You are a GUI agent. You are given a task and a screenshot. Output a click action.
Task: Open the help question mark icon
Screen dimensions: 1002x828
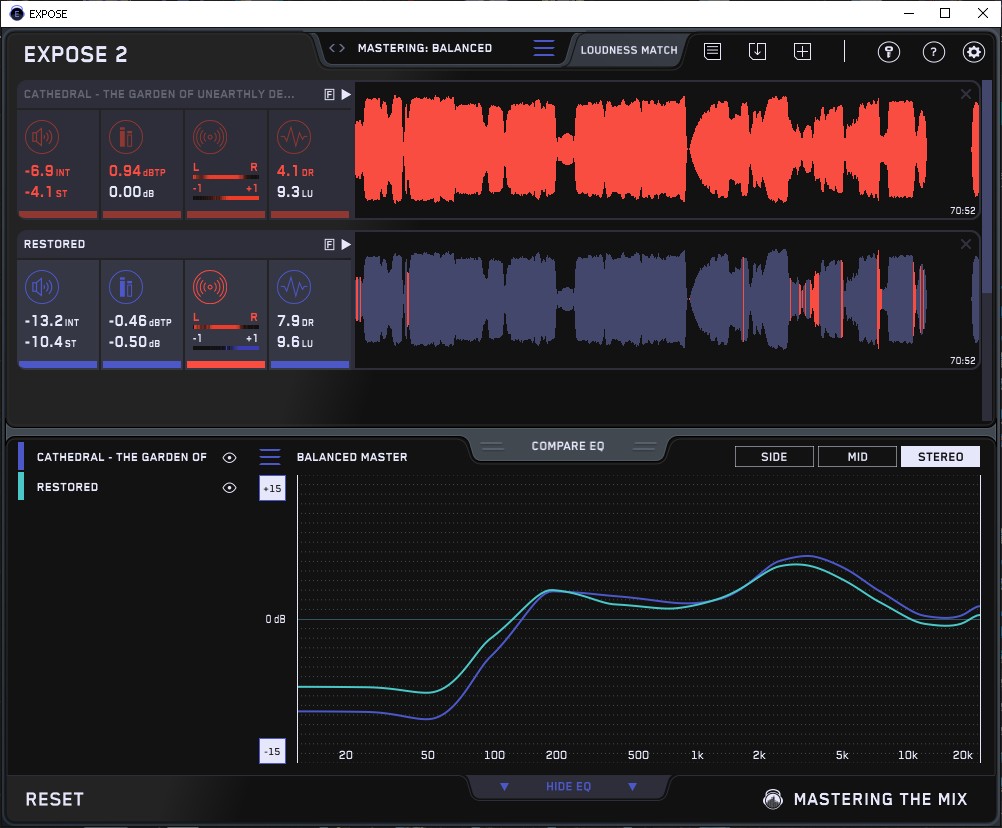pyautogui.click(x=933, y=52)
